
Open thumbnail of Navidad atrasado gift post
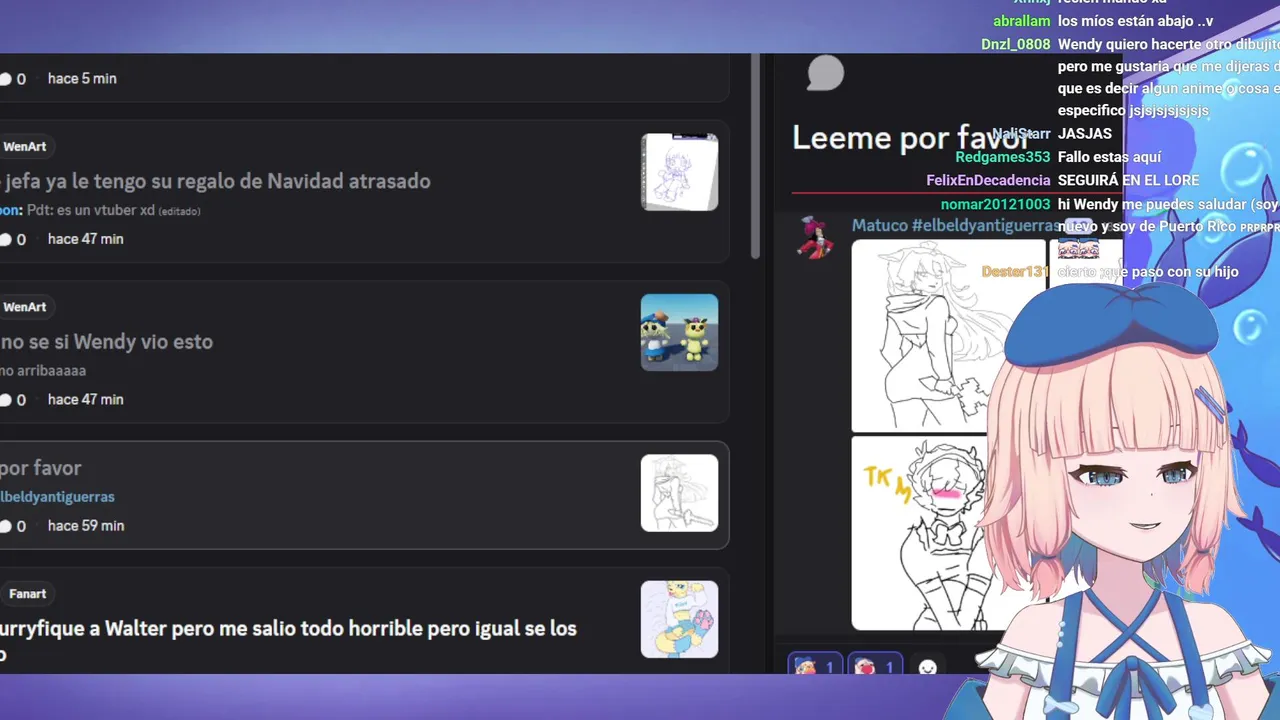tap(679, 172)
